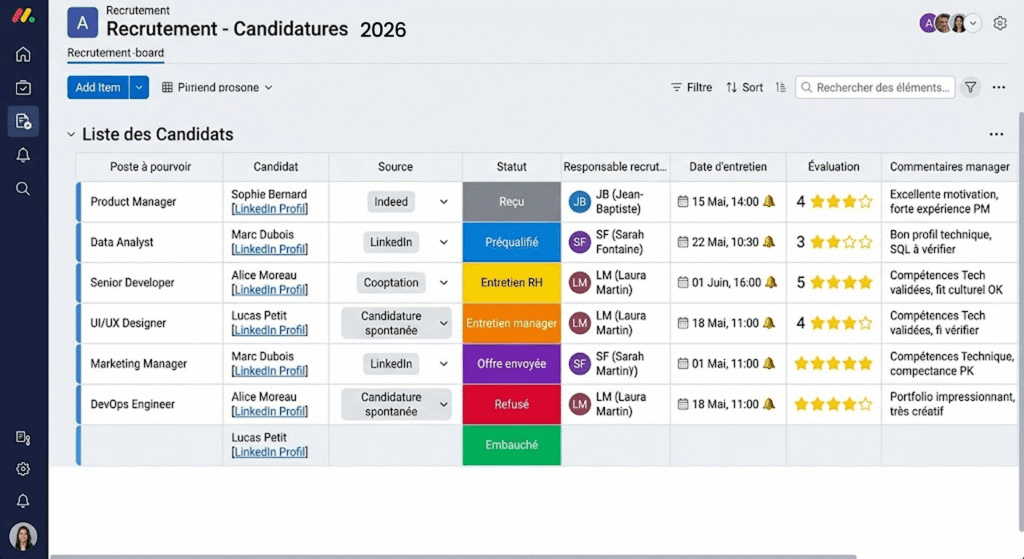Click the JB recruiter avatar in Product Manager row
Screen dimensions: 1024x559
click(x=579, y=202)
